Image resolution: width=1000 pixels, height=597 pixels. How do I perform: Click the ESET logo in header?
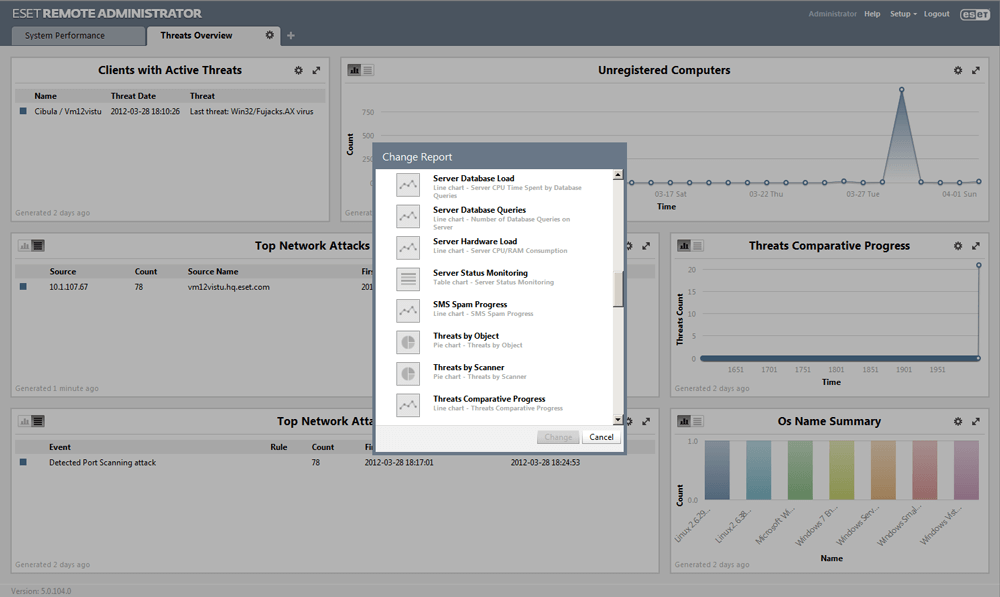point(974,14)
